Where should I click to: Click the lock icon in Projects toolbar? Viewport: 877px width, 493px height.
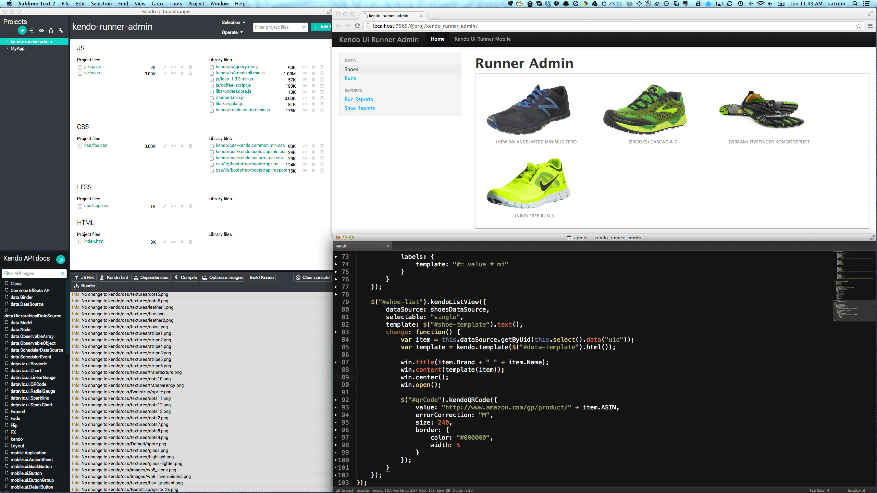point(51,31)
